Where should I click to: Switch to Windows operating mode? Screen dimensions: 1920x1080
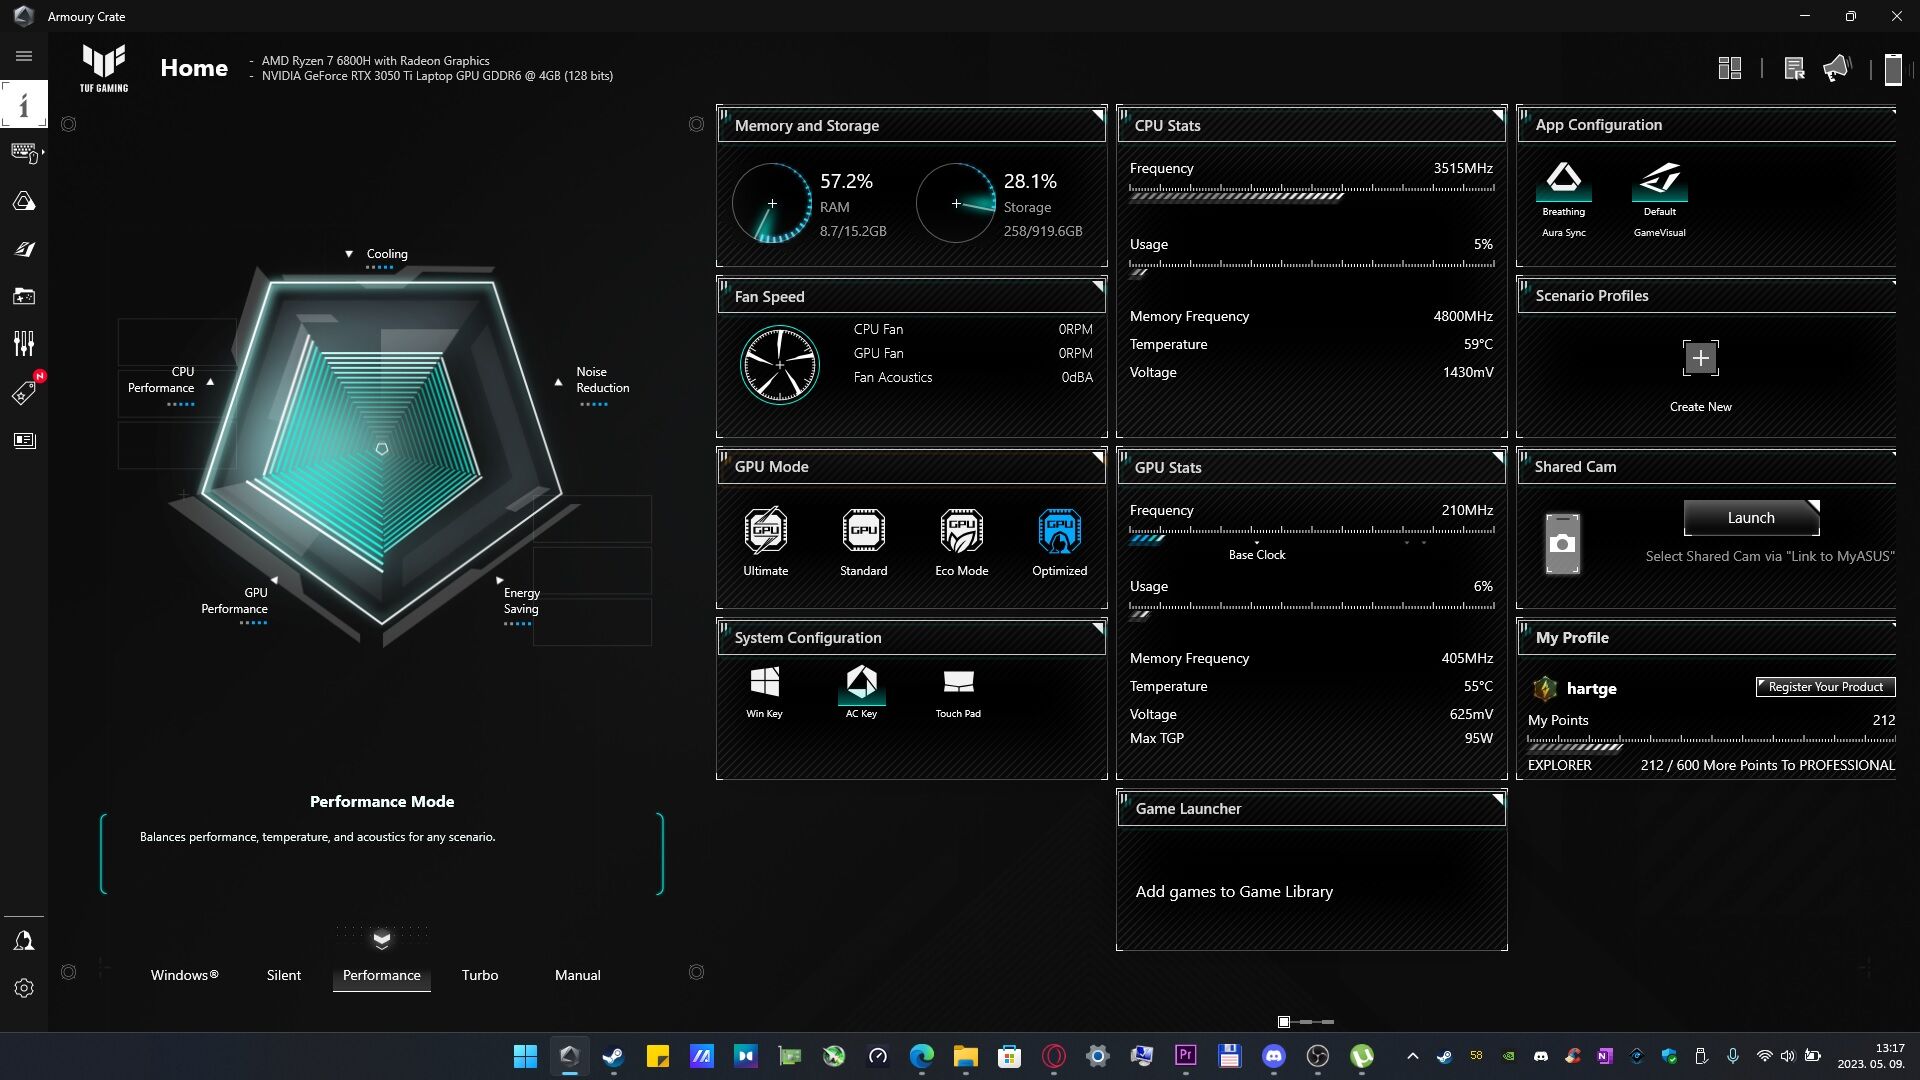[184, 975]
